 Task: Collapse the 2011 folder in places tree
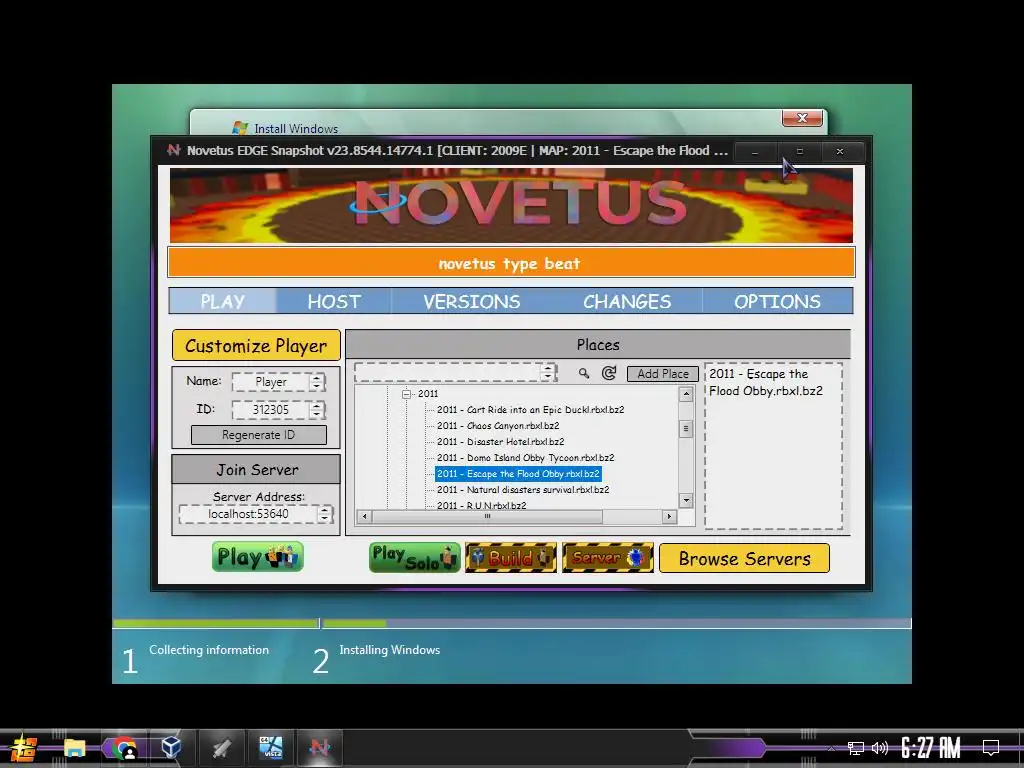(x=406, y=394)
